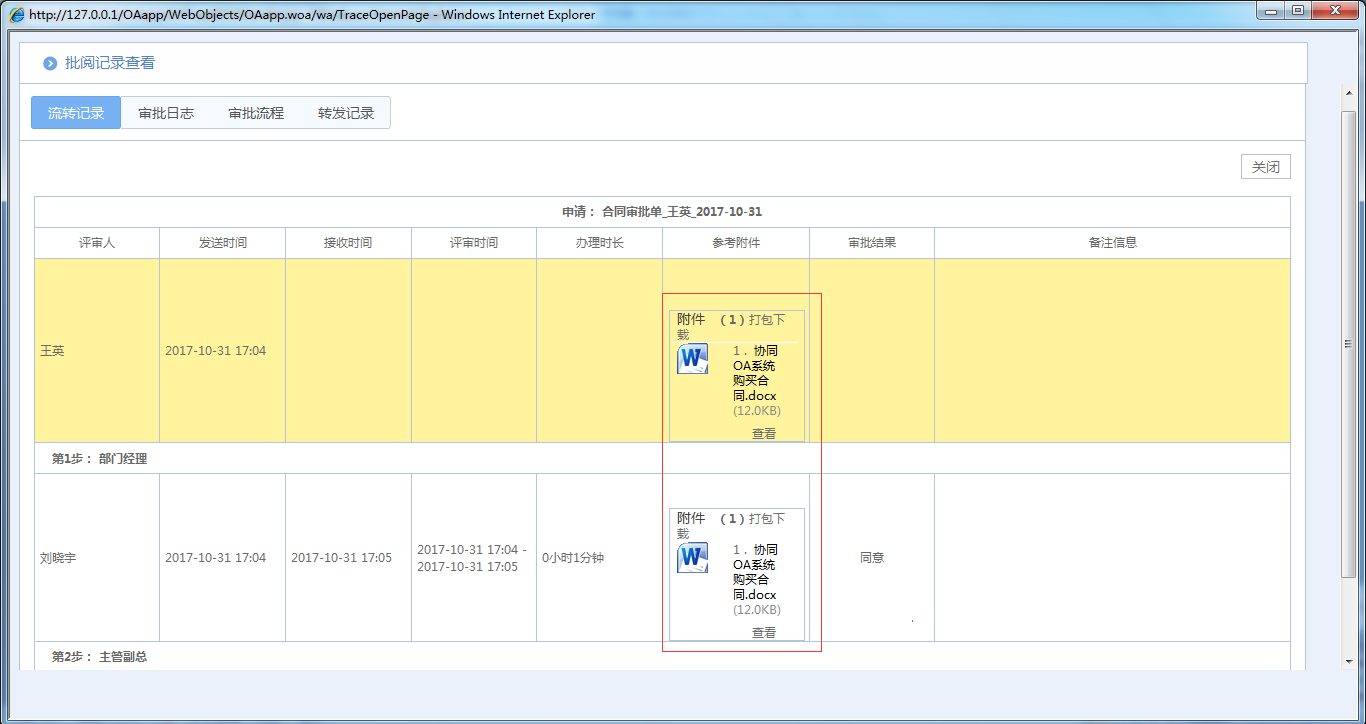Click the Word icon in 王英's row
The height and width of the screenshot is (724, 1366).
(x=692, y=359)
